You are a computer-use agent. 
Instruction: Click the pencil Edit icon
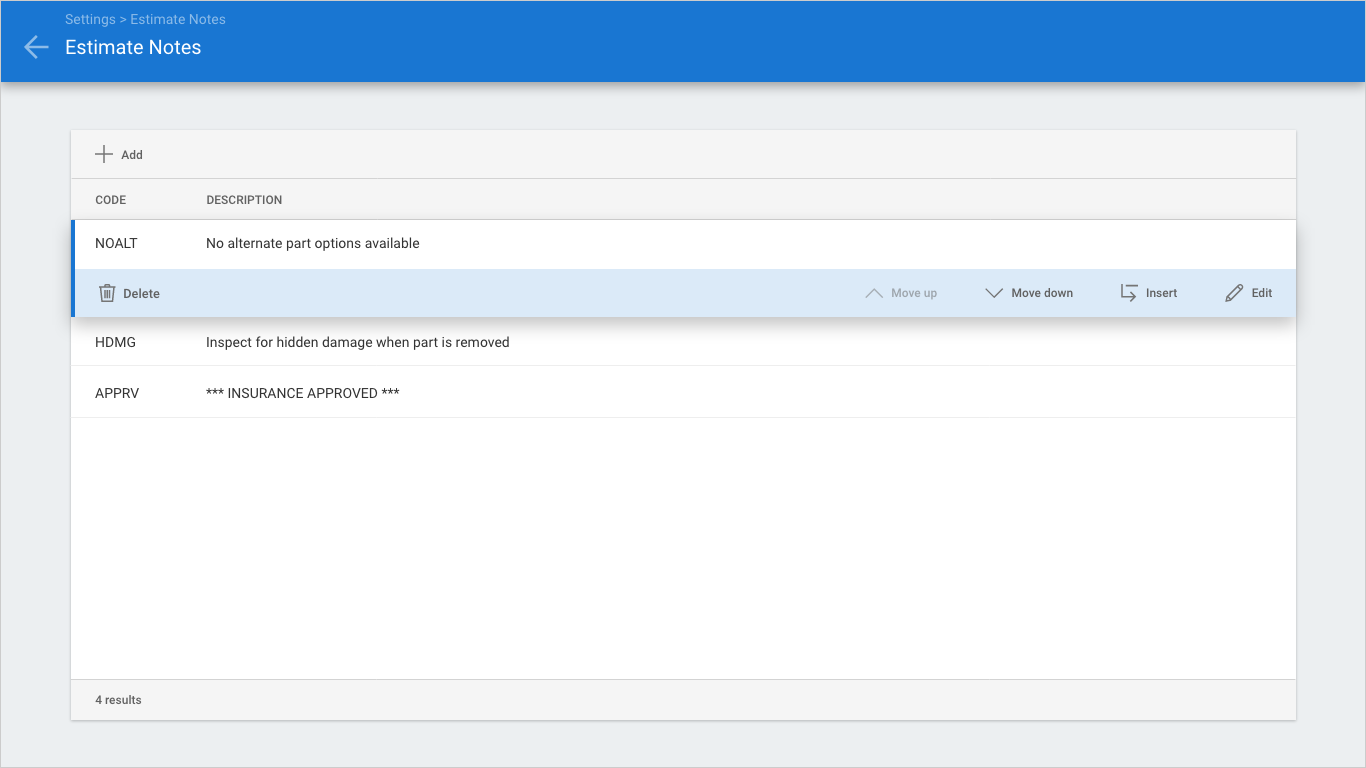pyautogui.click(x=1234, y=293)
